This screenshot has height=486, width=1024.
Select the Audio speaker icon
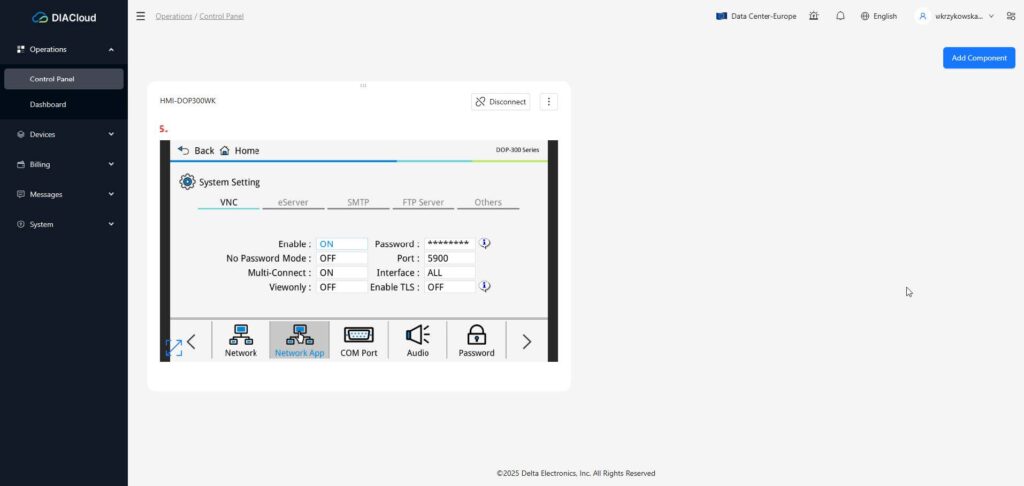(417, 340)
